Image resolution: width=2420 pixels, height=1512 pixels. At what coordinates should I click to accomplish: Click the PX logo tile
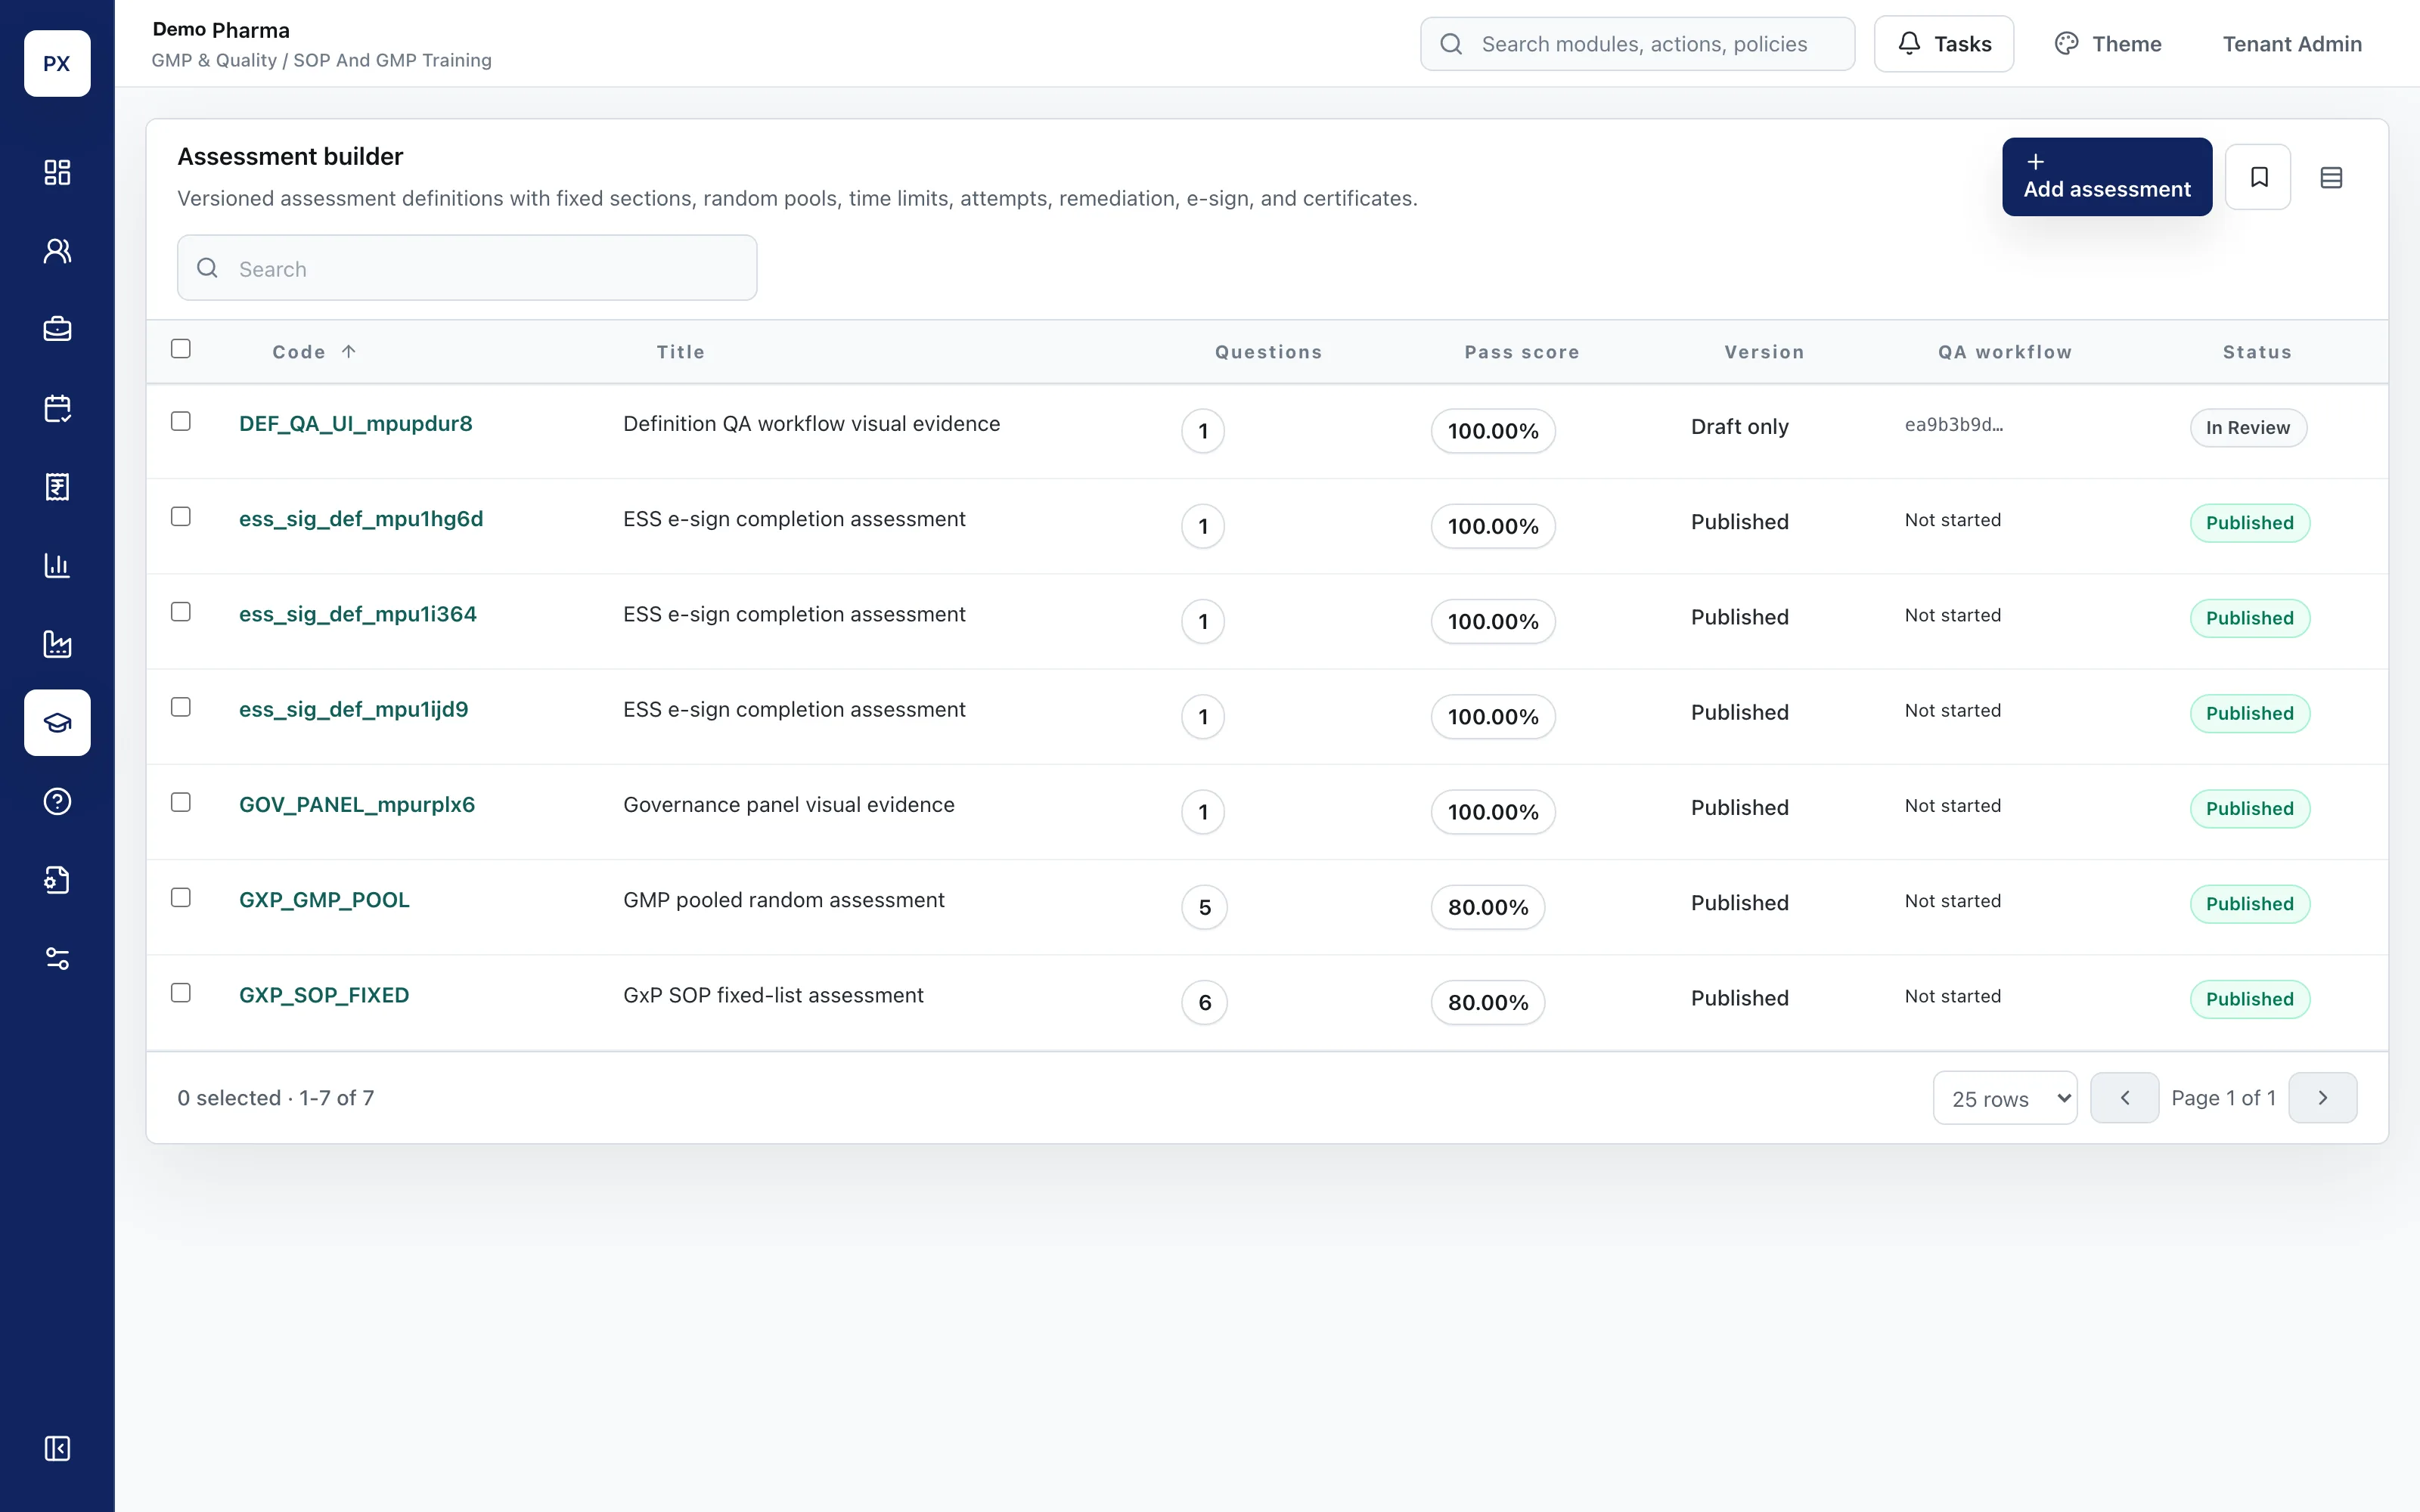[57, 63]
